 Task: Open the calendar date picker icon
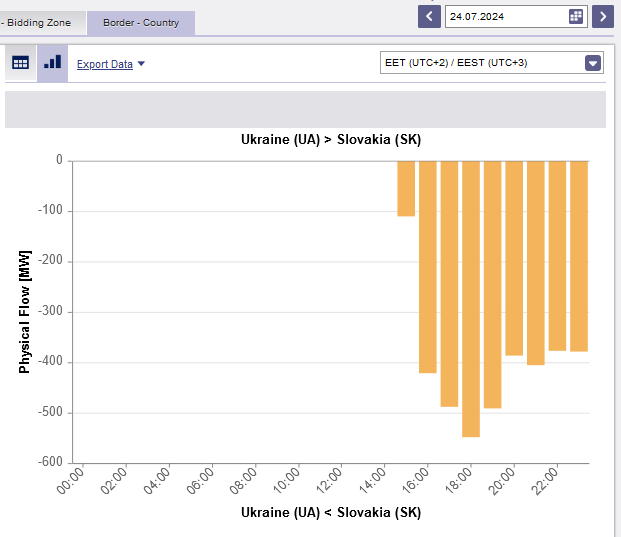tap(576, 16)
